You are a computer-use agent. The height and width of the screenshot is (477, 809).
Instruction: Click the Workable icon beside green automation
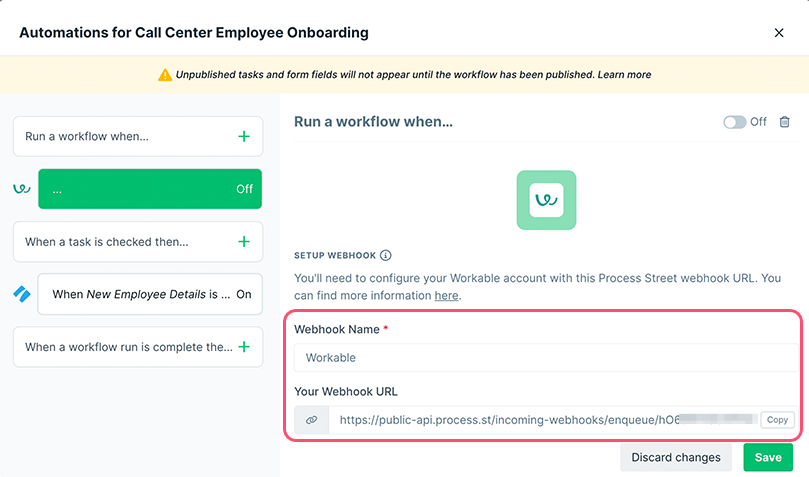pyautogui.click(x=22, y=189)
